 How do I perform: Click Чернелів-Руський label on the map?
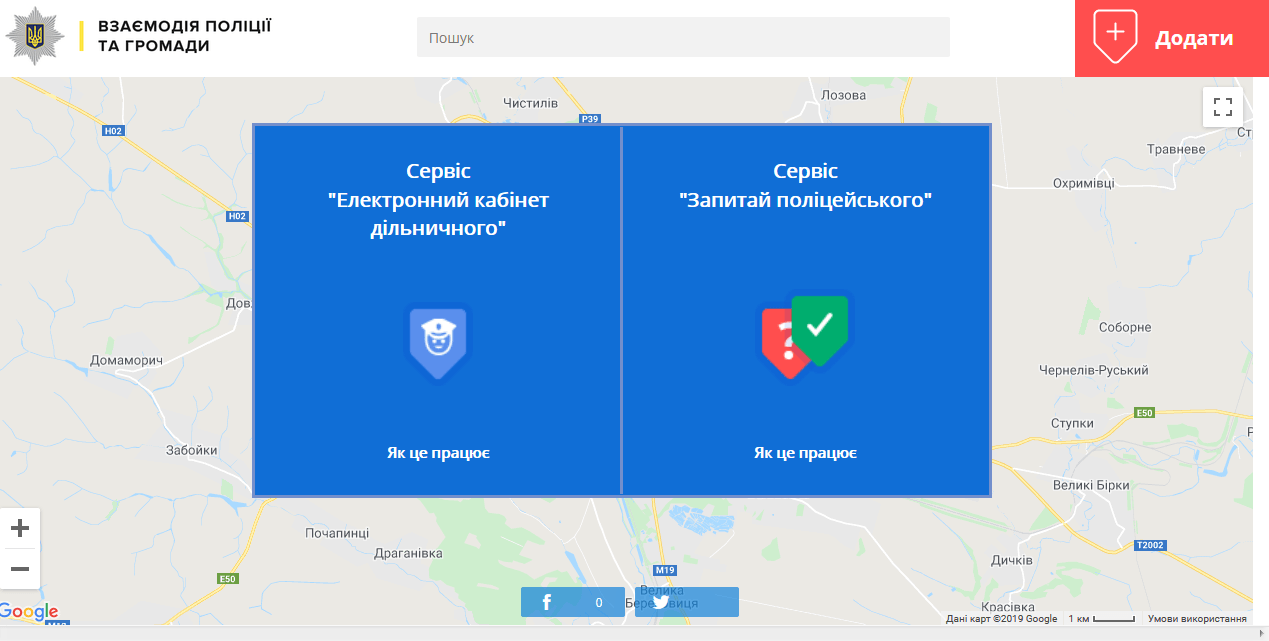pos(1093,370)
